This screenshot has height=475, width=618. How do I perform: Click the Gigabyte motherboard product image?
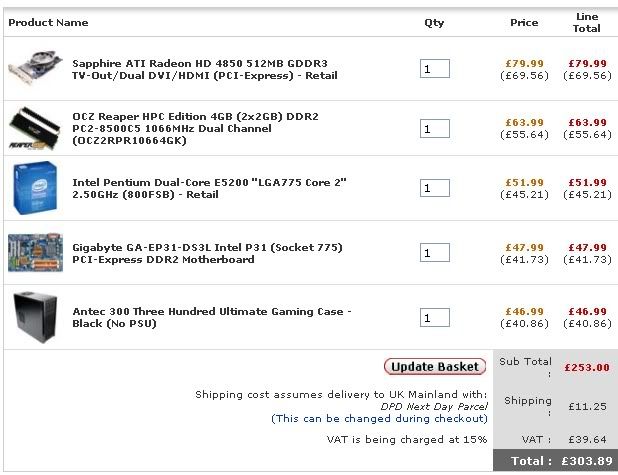34,253
